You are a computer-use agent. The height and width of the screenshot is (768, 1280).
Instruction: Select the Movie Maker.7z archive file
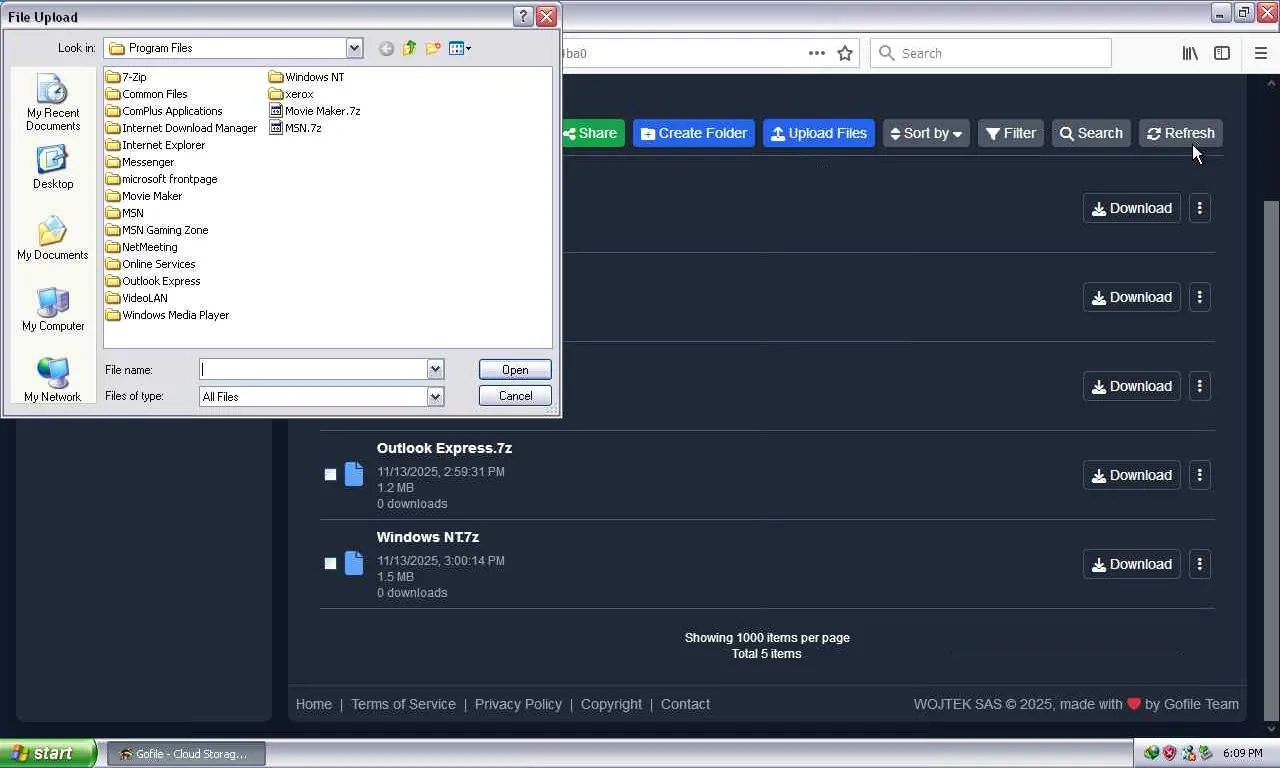point(315,111)
